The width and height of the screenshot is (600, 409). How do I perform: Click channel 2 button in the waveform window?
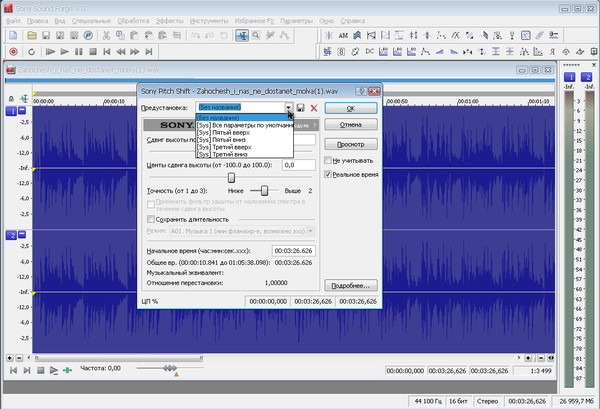pos(11,235)
